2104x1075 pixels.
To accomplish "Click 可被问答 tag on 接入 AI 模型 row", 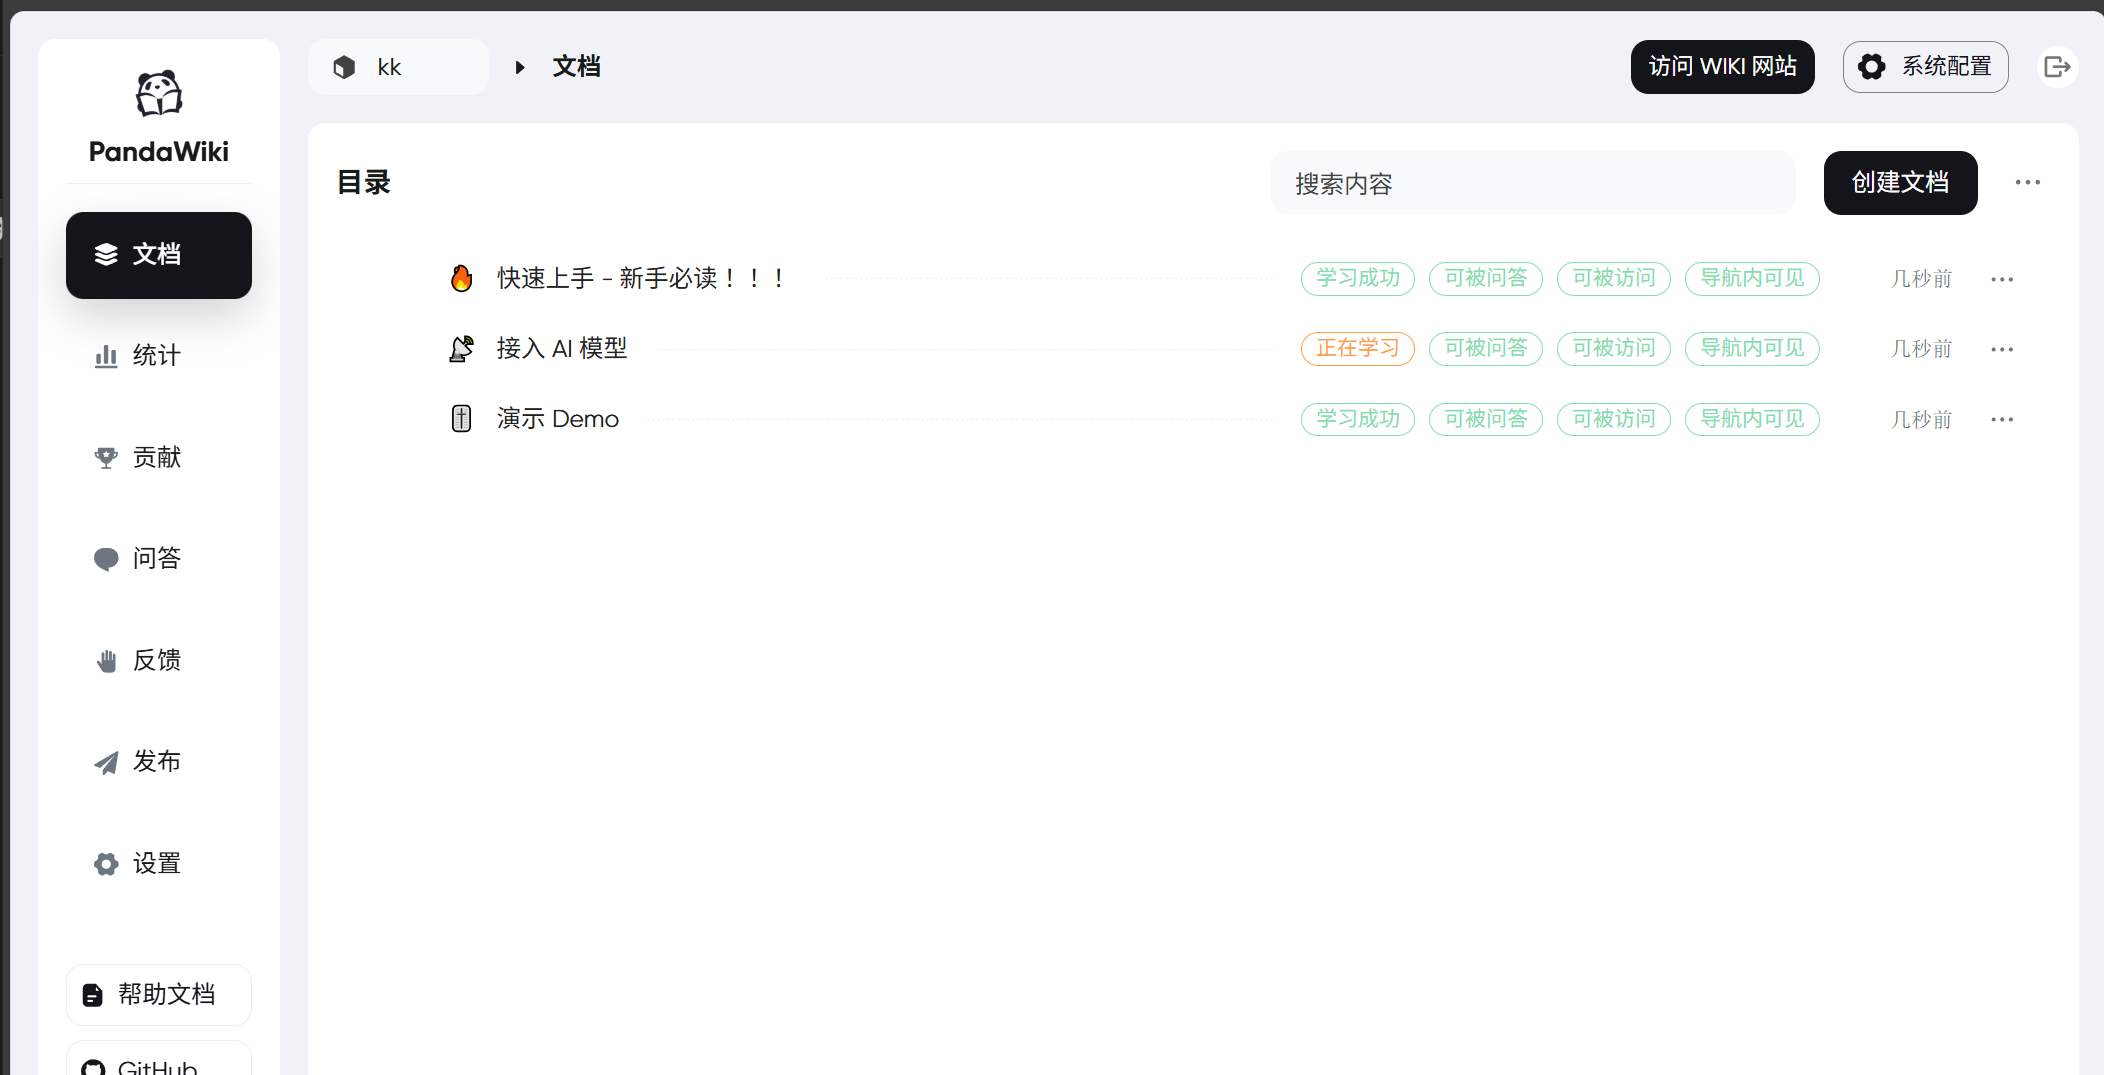I will pos(1485,348).
